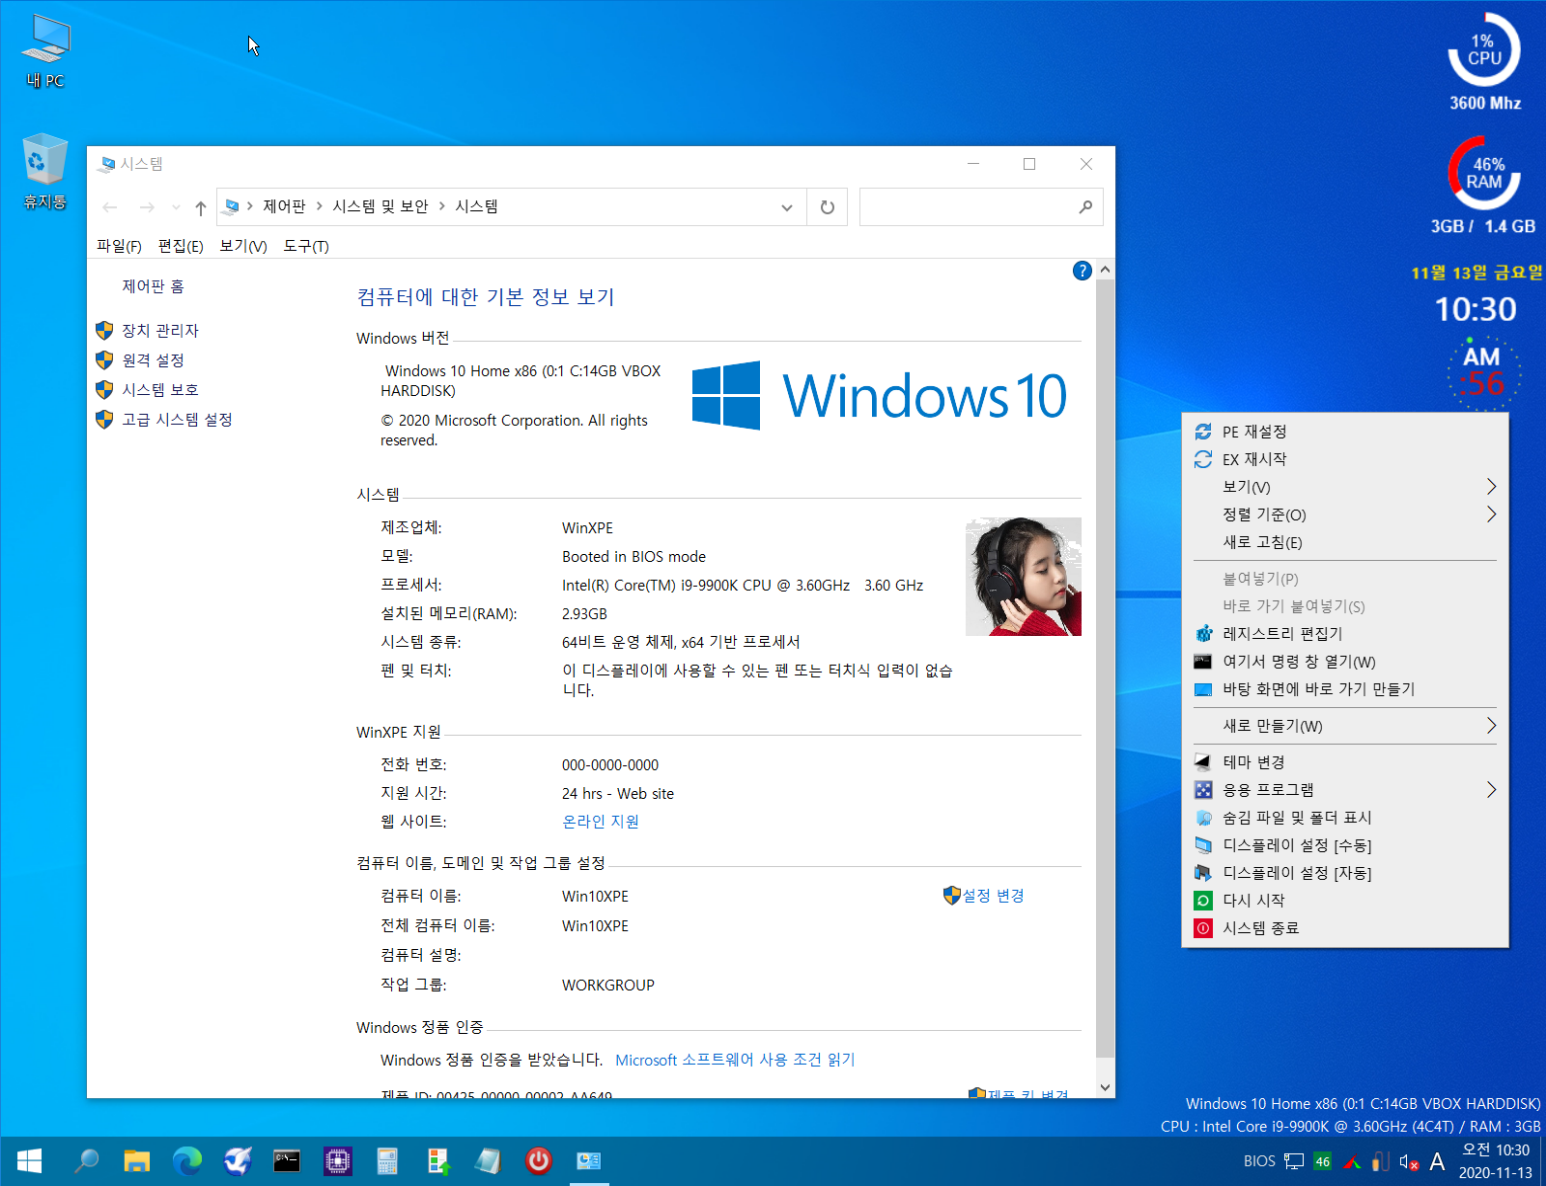Open Remote Settings (원격 설정) link
Image resolution: width=1546 pixels, height=1186 pixels.
click(153, 360)
